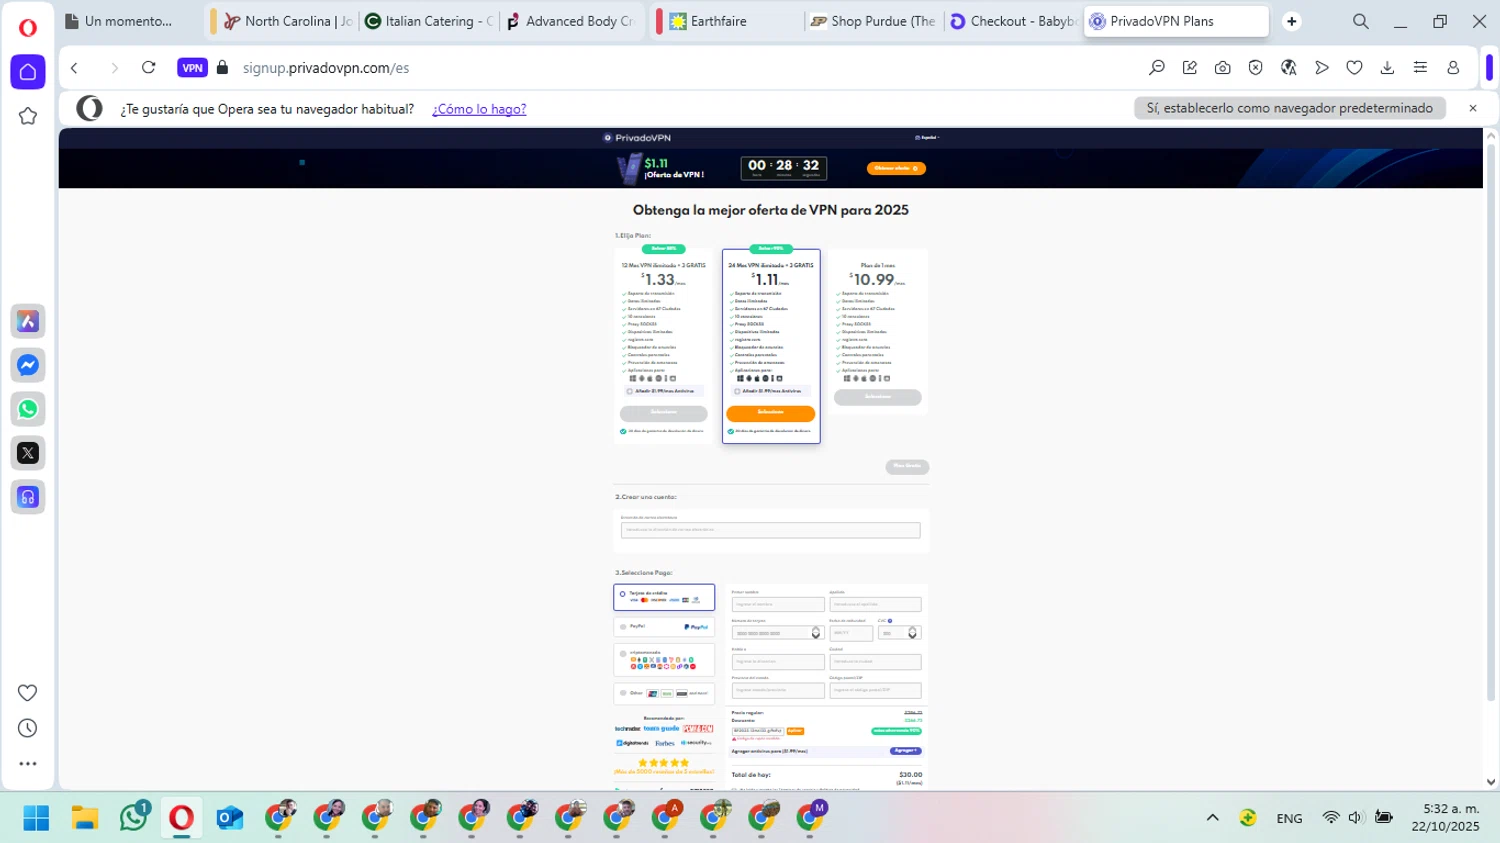Search open tabs magnifier icon
The width and height of the screenshot is (1500, 843).
point(1360,21)
